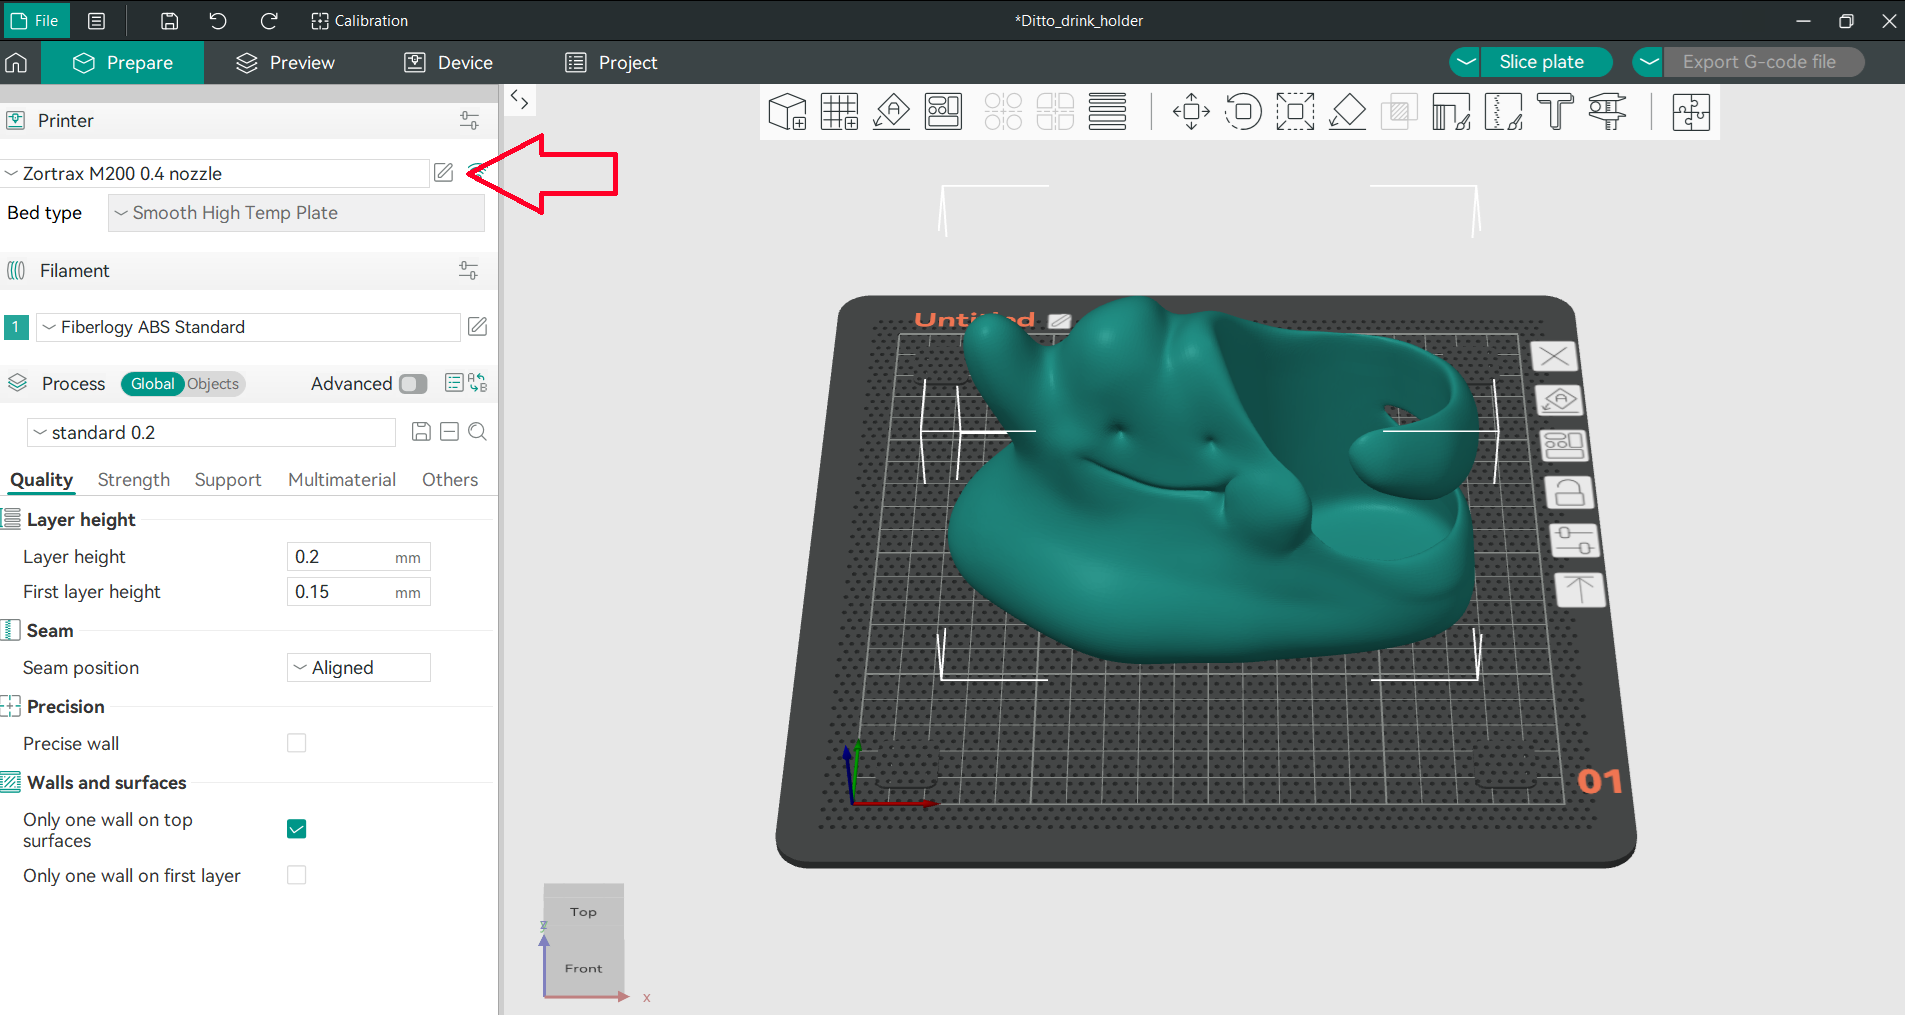
Task: Toggle the Advanced settings switch
Action: (x=412, y=384)
